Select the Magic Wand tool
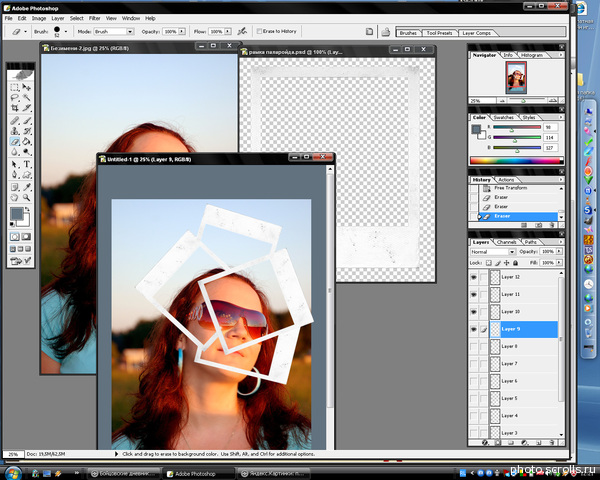Viewport: 600px width, 480px height. 26,98
